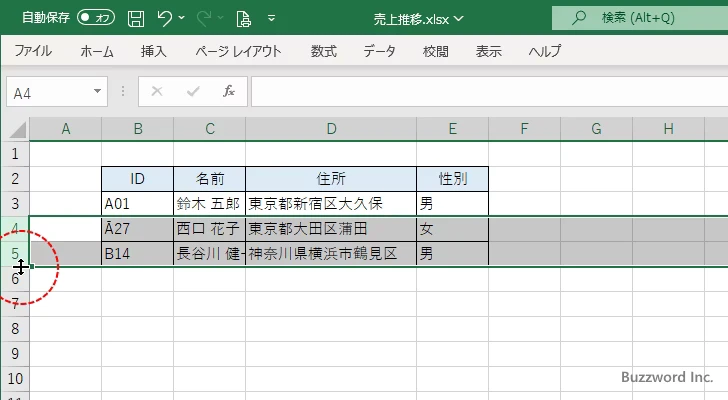The height and width of the screenshot is (400, 728).
Task: Open the Redo history dropdown arrow
Action: pyautogui.click(x=221, y=18)
